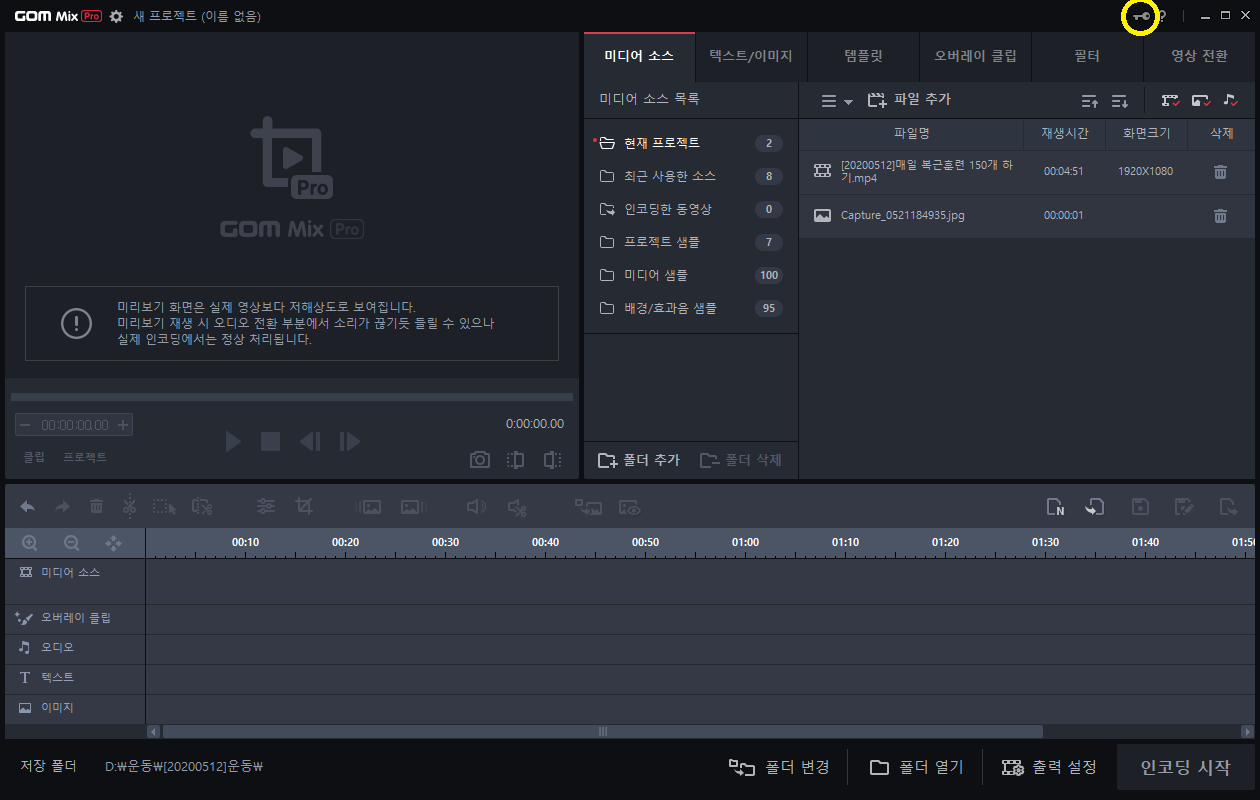Select 인코딩한 동영상 folder

(690, 209)
